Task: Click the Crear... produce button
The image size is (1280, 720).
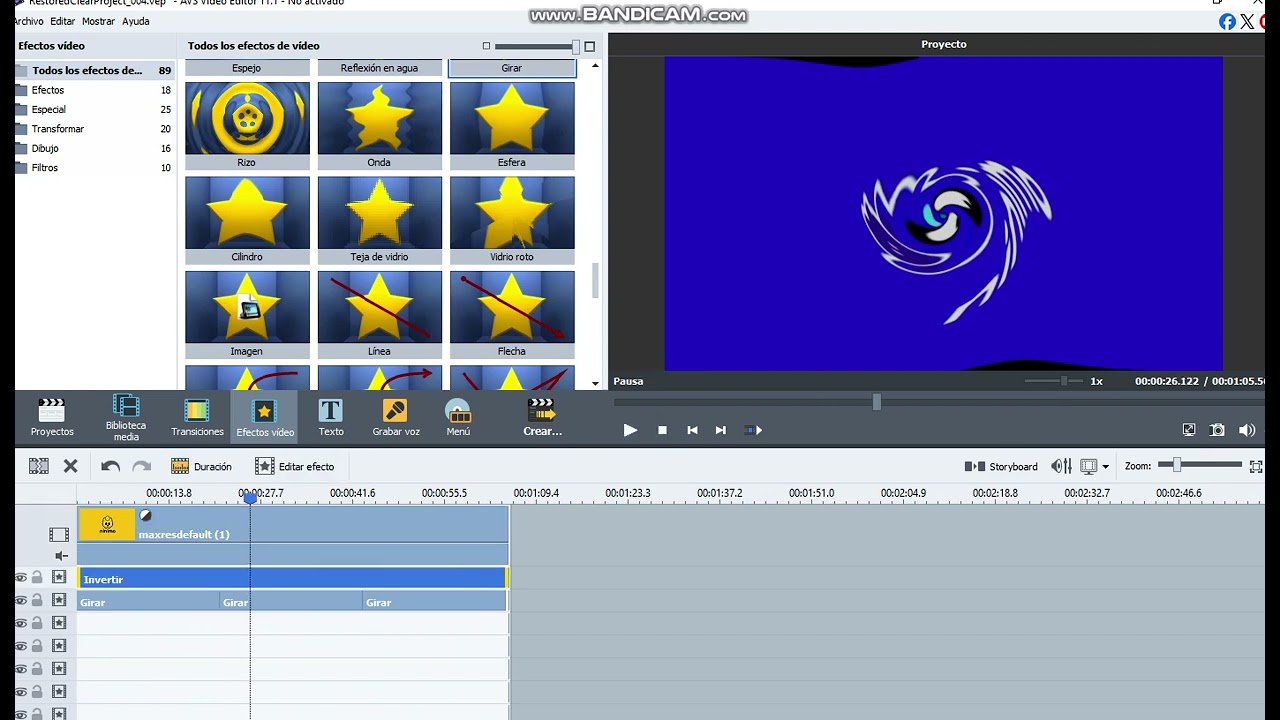Action: [x=542, y=417]
